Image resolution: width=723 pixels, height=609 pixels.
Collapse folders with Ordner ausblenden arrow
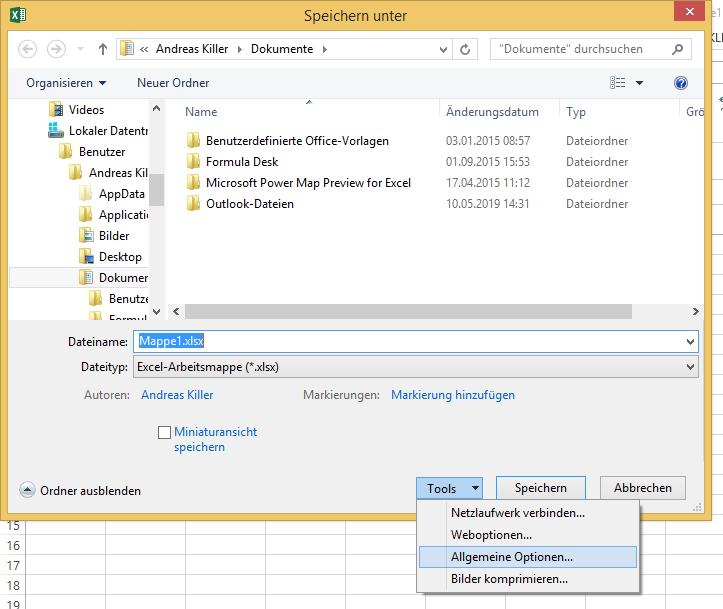28,491
